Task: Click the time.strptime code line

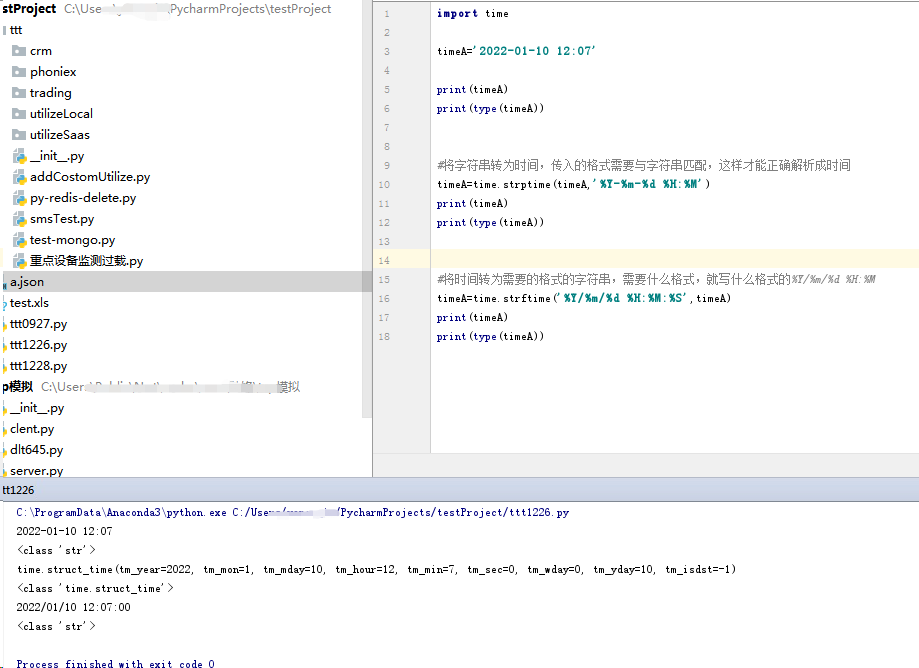Action: (x=573, y=185)
